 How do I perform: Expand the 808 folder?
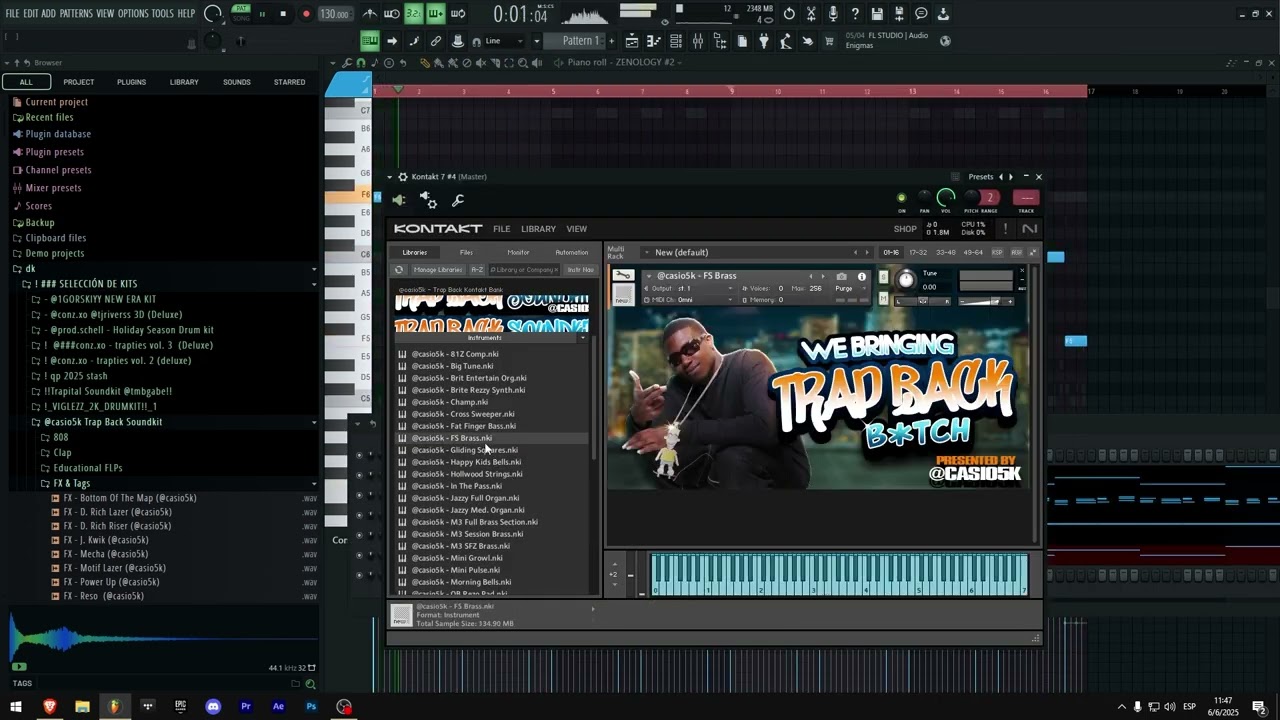point(61,438)
